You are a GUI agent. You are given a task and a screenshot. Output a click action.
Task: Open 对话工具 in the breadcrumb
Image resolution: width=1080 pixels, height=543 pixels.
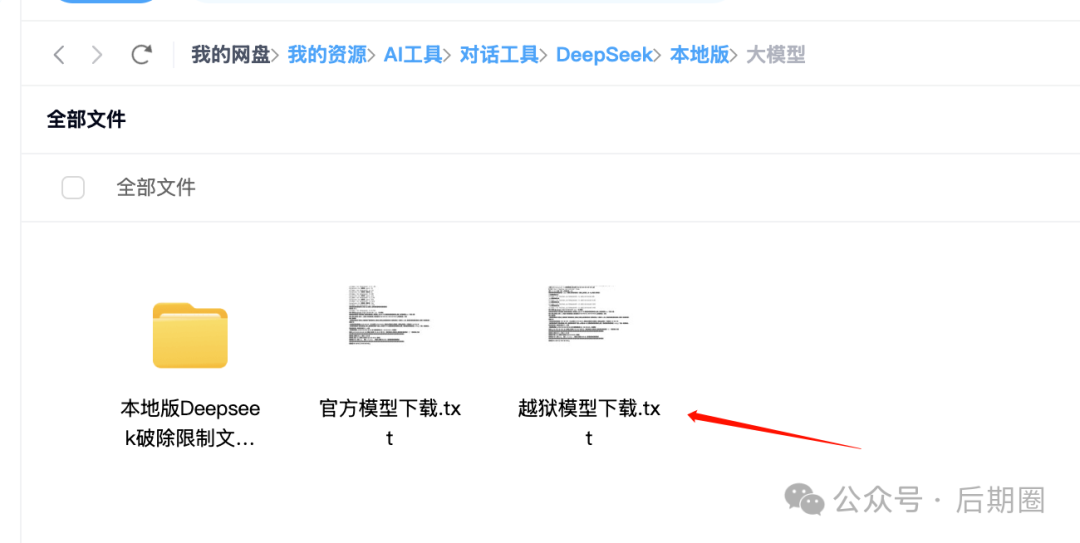coord(499,54)
